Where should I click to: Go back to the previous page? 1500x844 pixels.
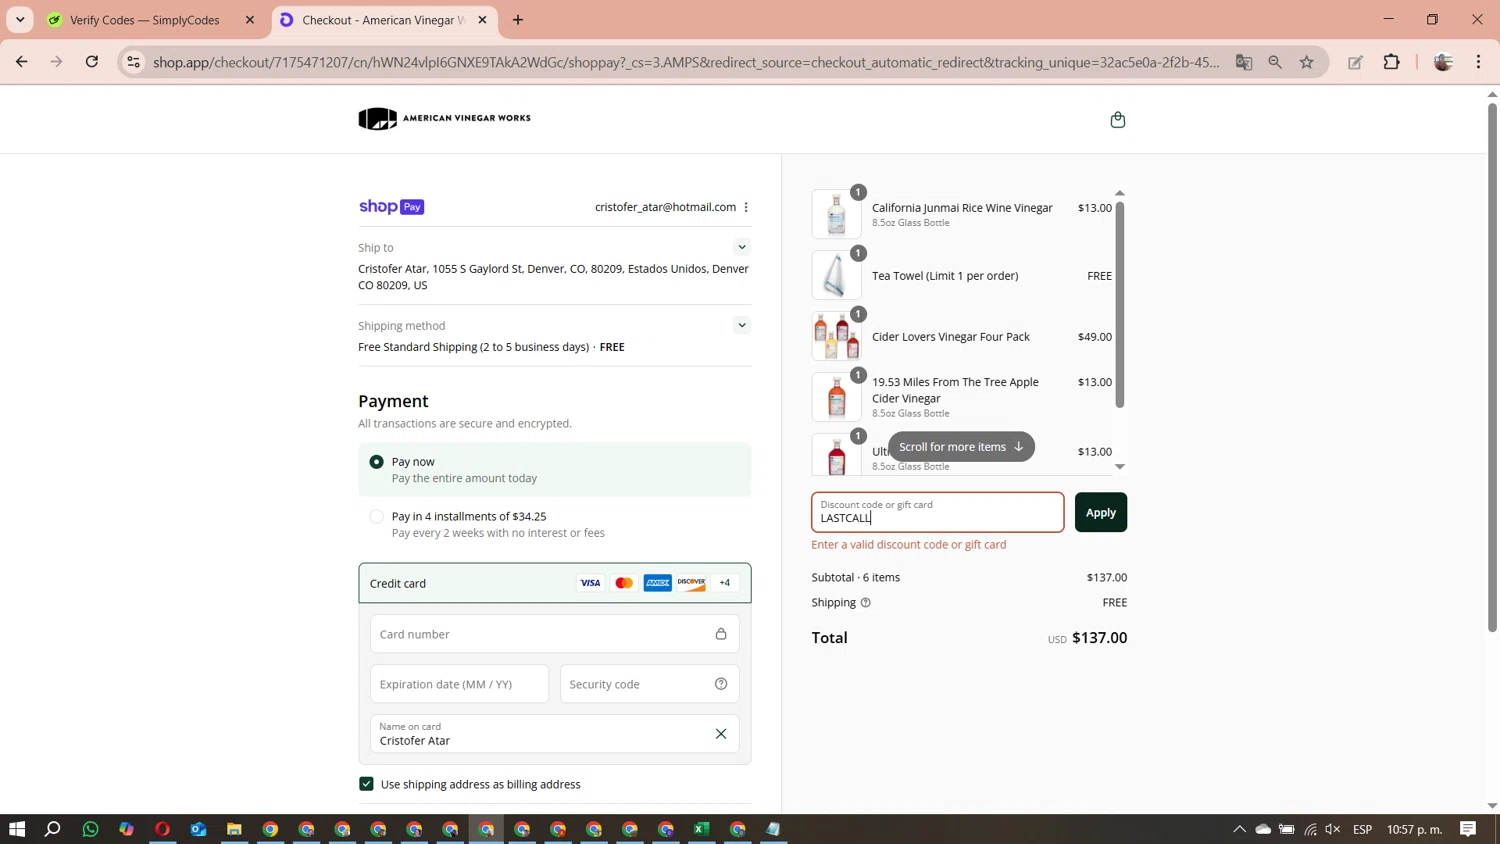22,62
